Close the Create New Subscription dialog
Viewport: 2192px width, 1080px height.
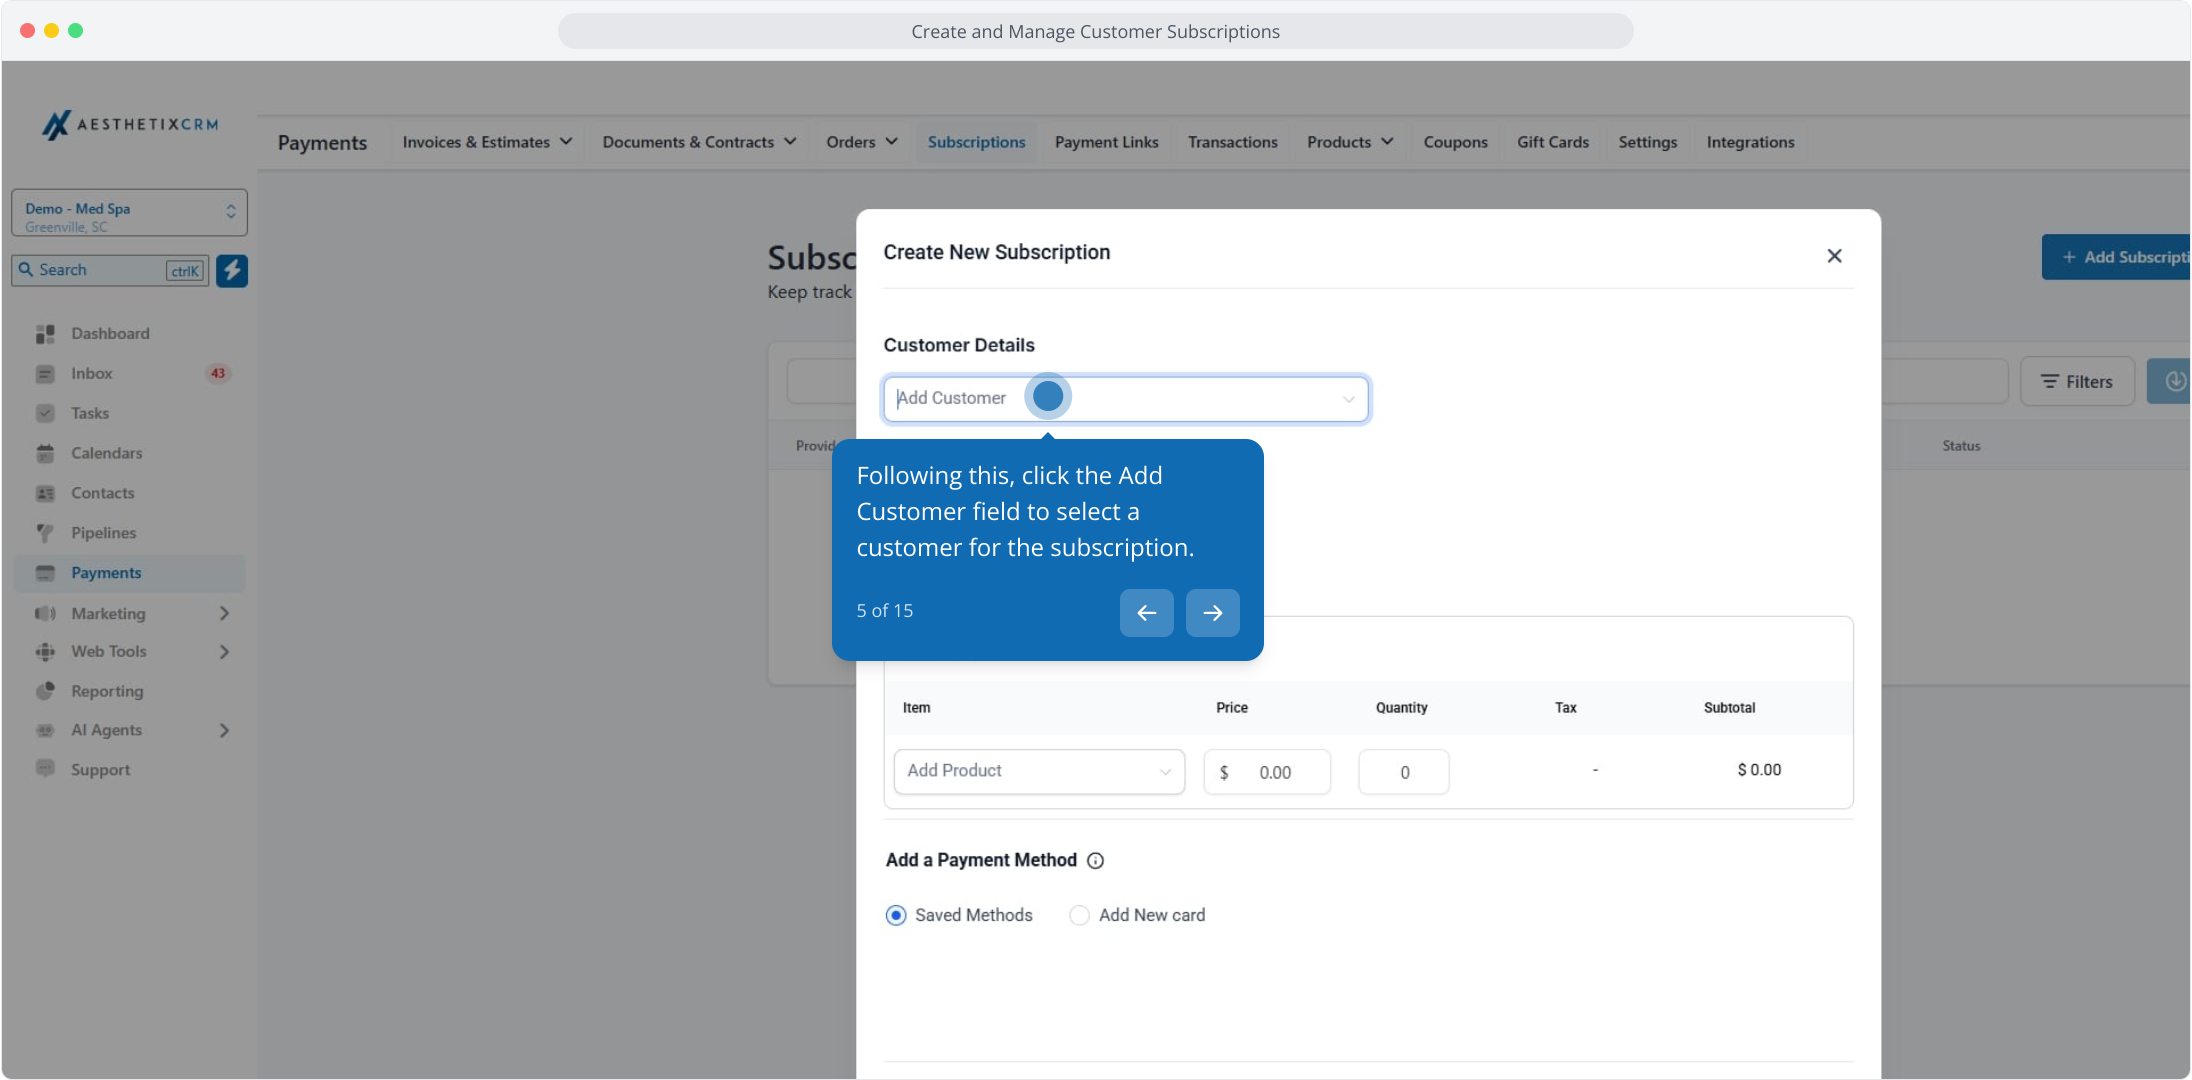(x=1834, y=256)
